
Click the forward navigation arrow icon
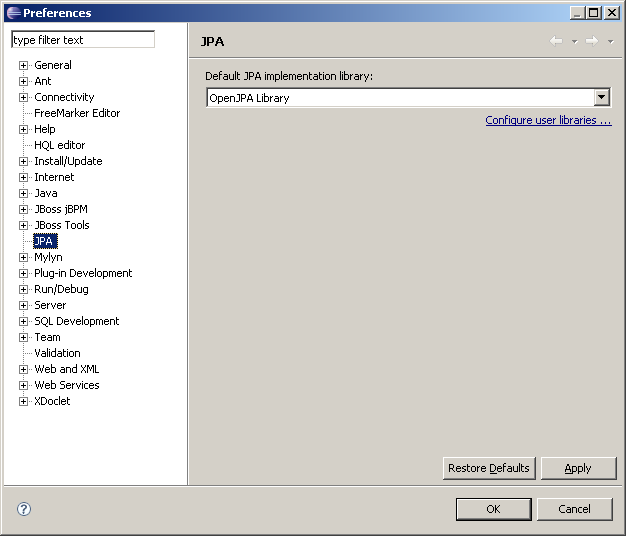(x=591, y=41)
